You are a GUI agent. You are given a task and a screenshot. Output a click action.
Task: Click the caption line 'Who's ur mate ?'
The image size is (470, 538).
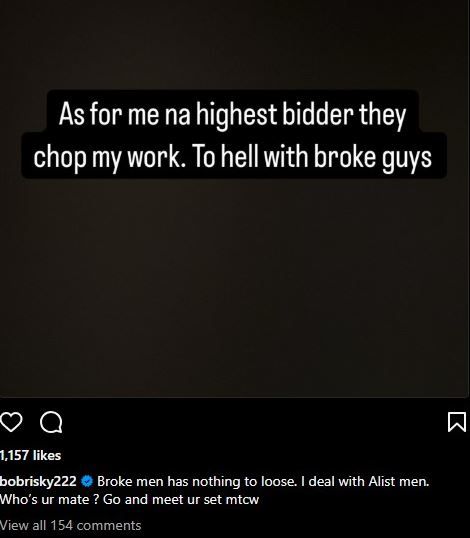(50, 499)
